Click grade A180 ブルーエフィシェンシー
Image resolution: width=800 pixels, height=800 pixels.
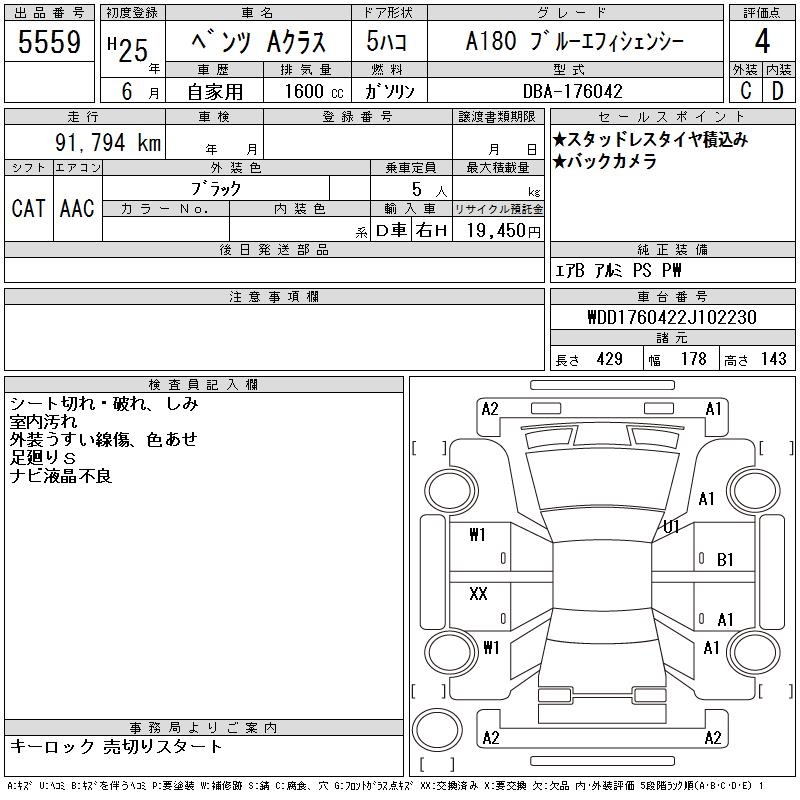pos(575,41)
